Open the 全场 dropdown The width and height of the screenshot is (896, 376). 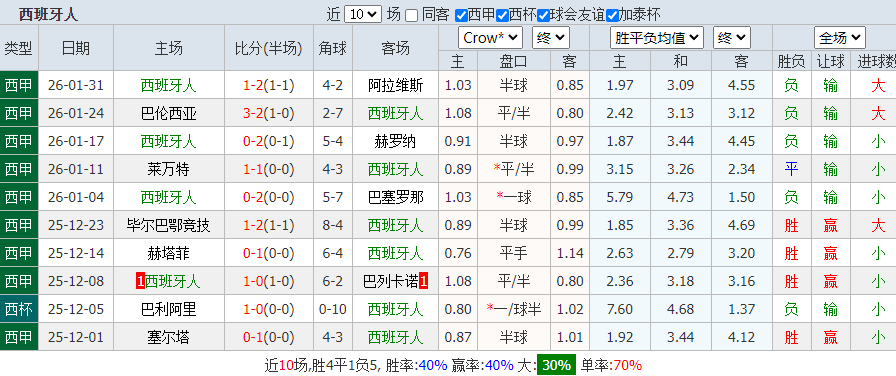click(x=839, y=38)
